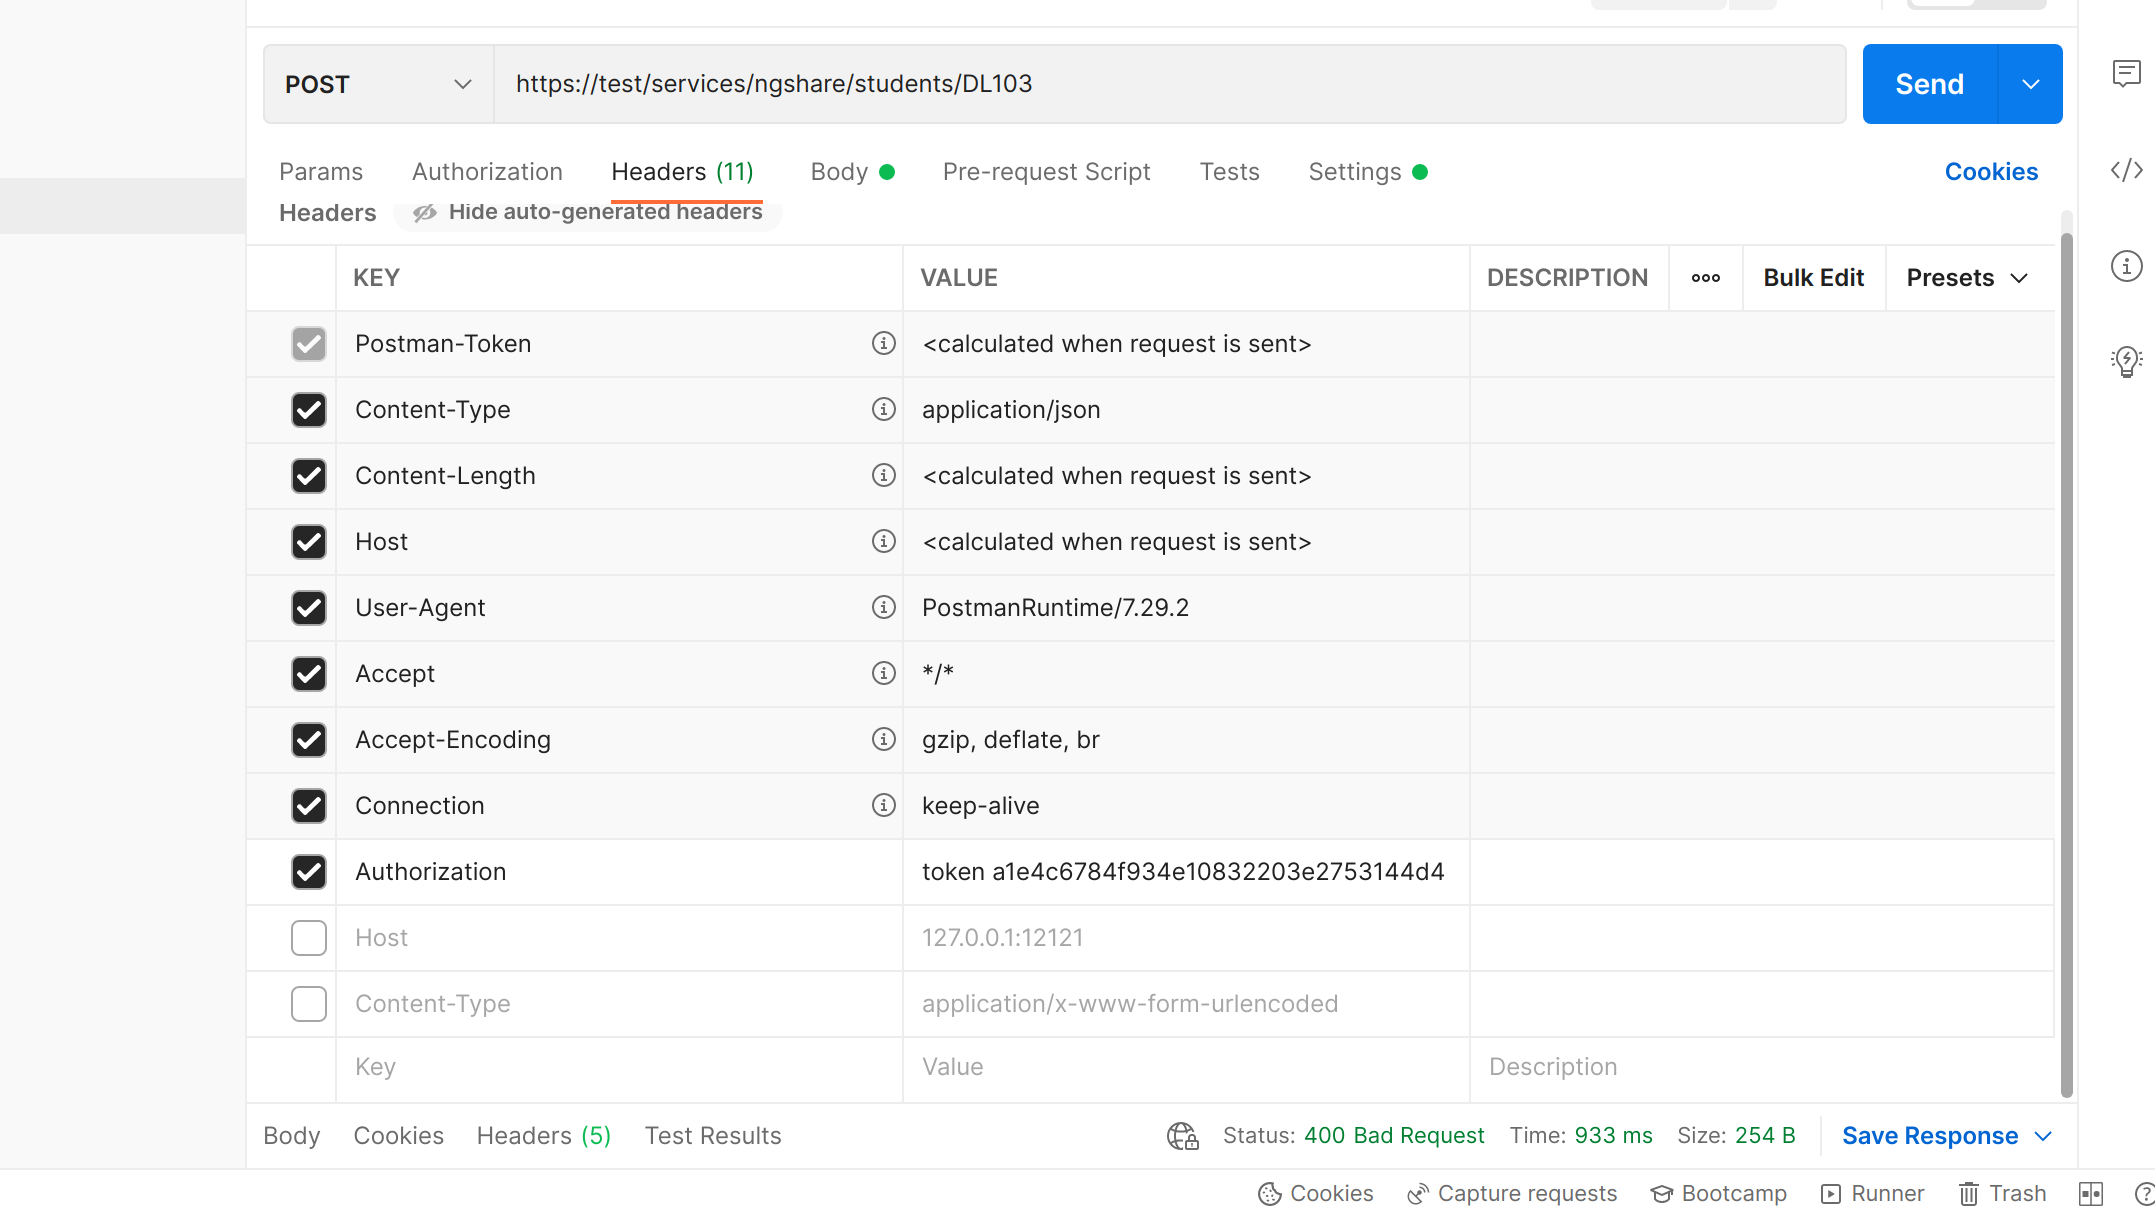Image resolution: width=2155 pixels, height=1213 pixels.
Task: Open the comments panel on the right sidebar
Action: (x=2127, y=74)
